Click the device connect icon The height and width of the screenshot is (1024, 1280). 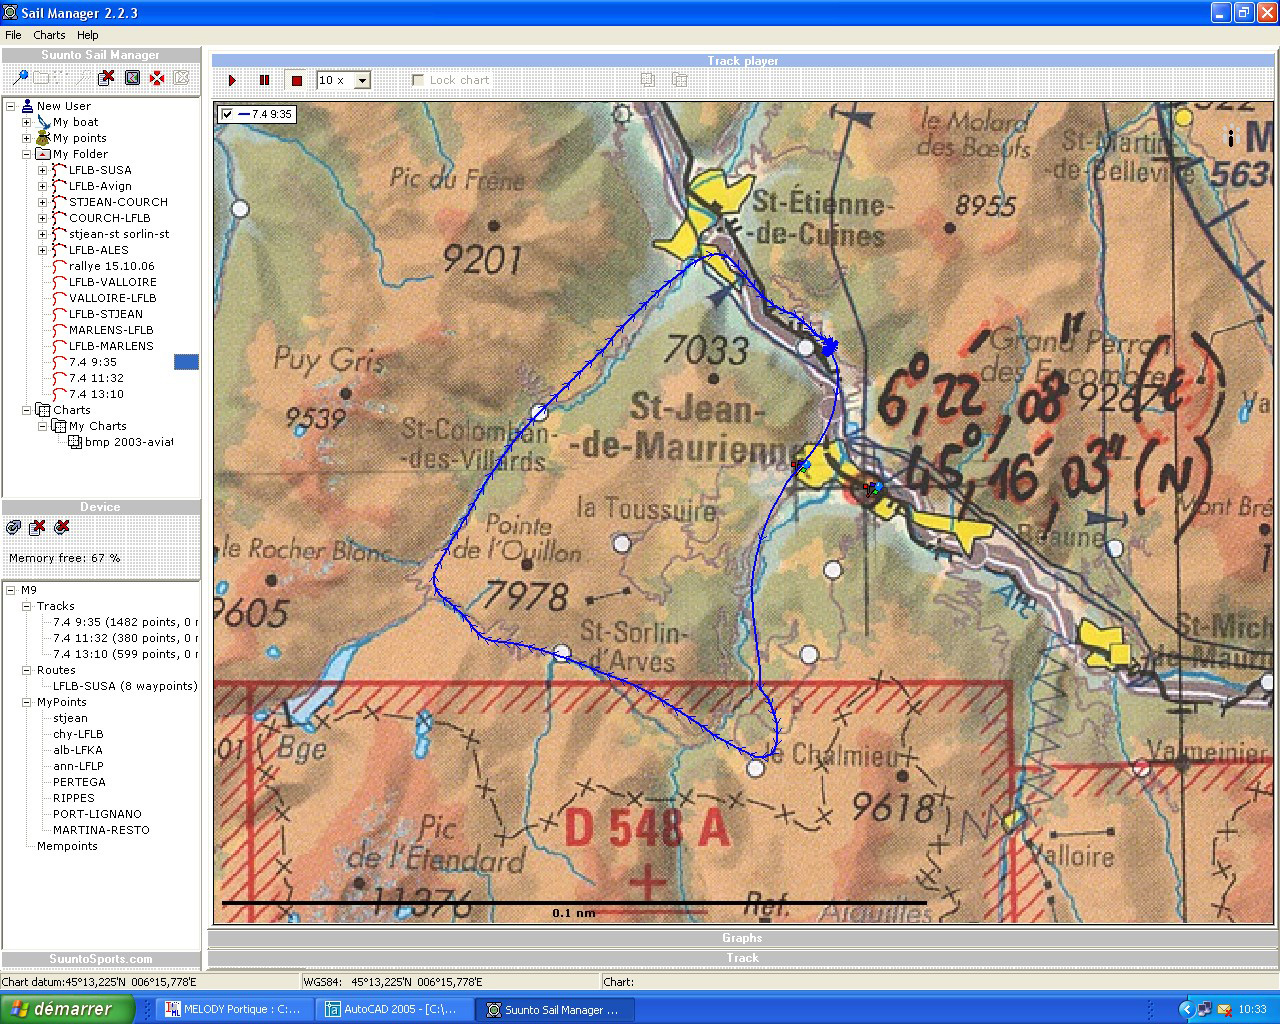click(14, 527)
